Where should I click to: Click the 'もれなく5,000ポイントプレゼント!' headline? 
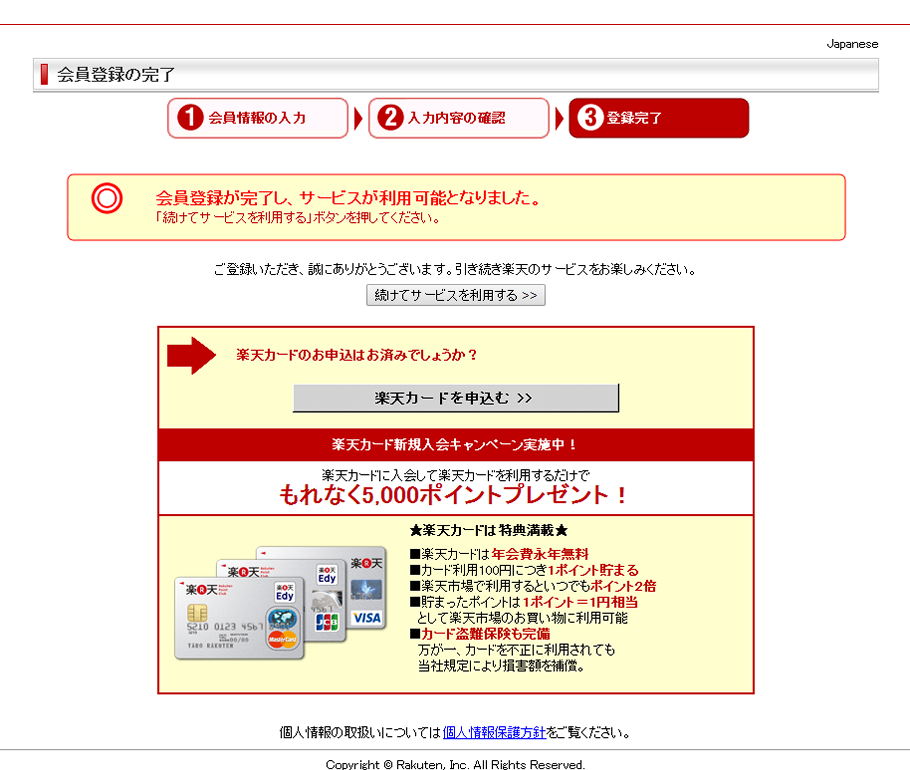click(x=455, y=495)
